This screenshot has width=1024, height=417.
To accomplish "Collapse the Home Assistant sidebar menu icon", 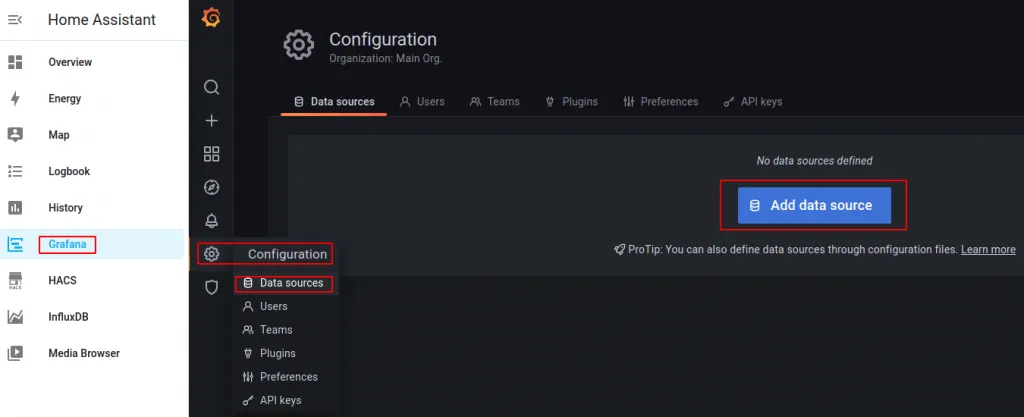I will 15,20.
